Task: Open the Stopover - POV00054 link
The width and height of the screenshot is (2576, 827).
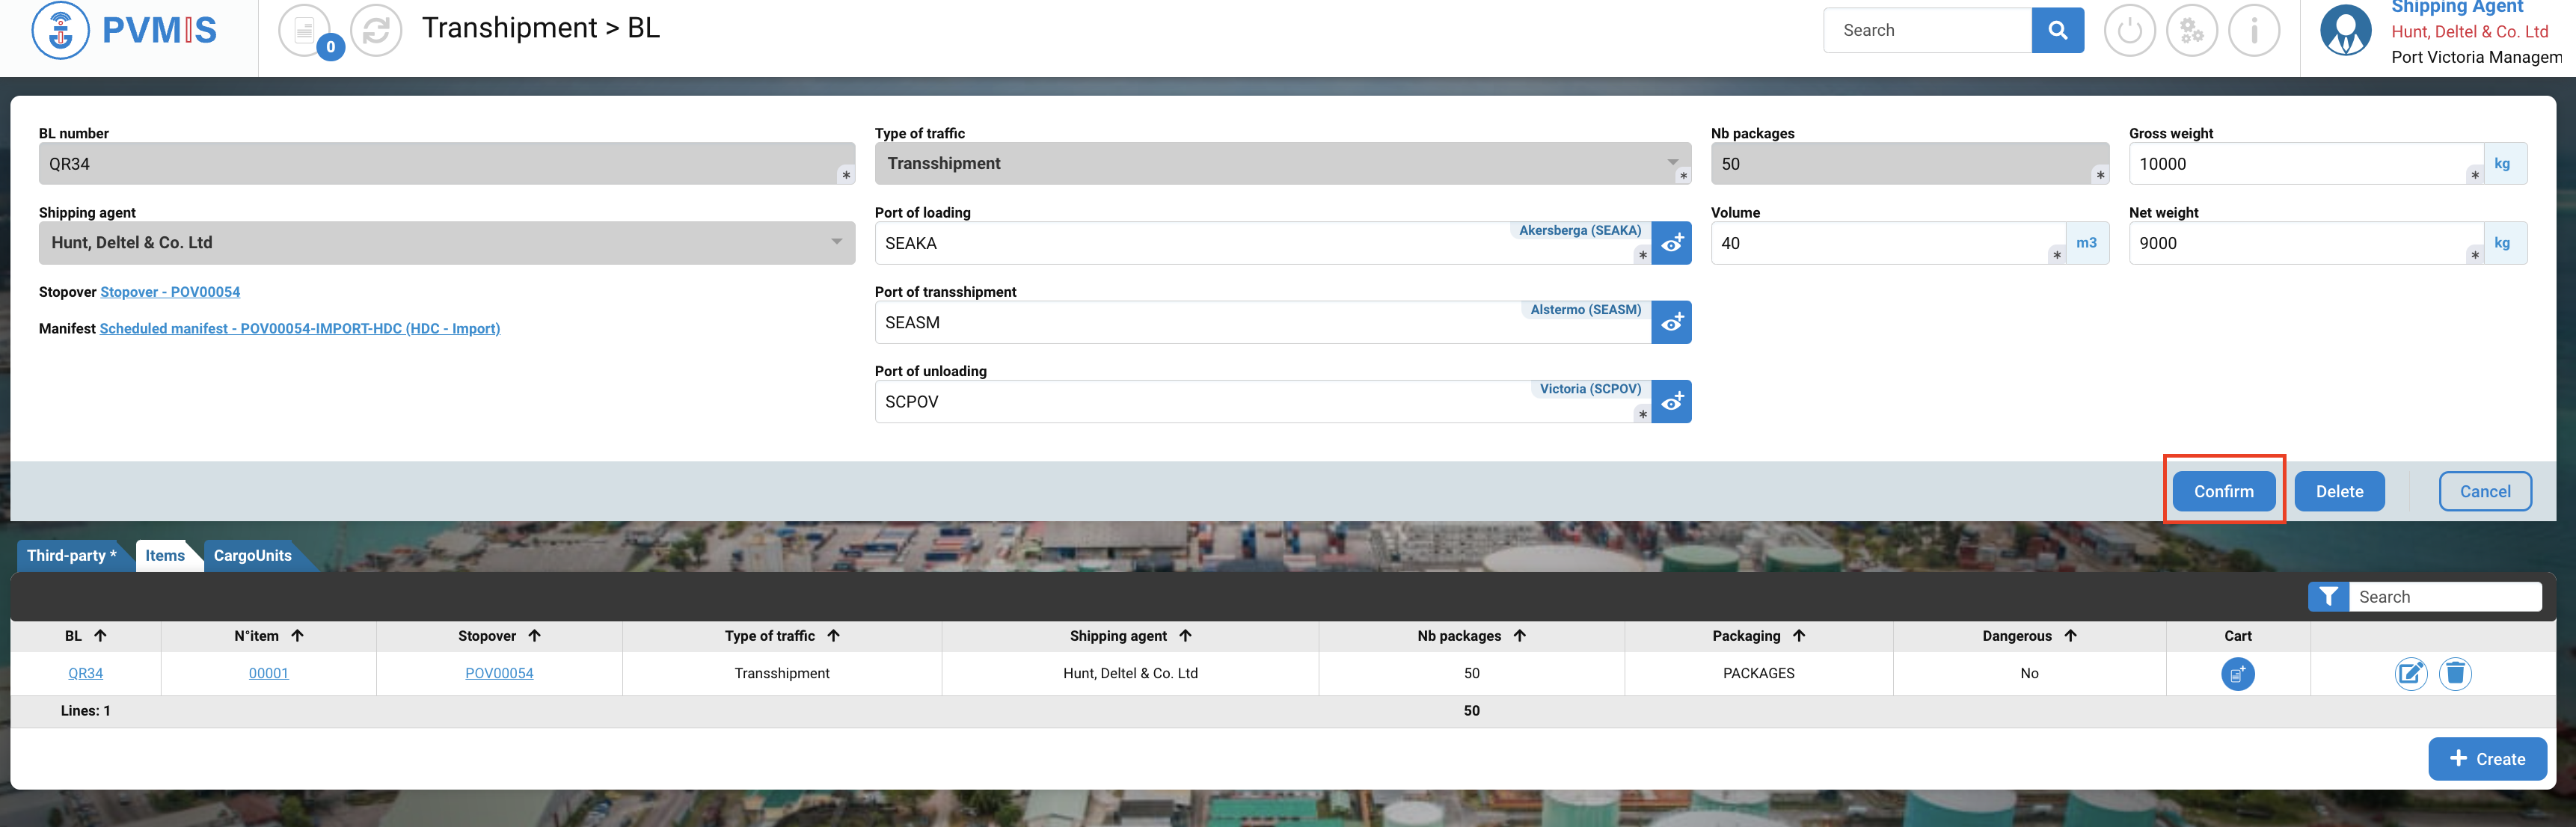Action: click(170, 292)
